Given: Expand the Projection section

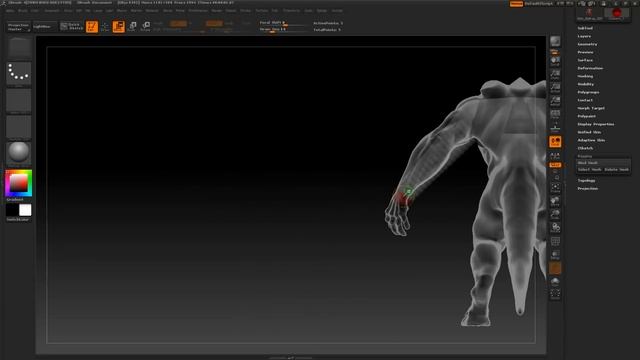Looking at the screenshot, I should [588, 189].
